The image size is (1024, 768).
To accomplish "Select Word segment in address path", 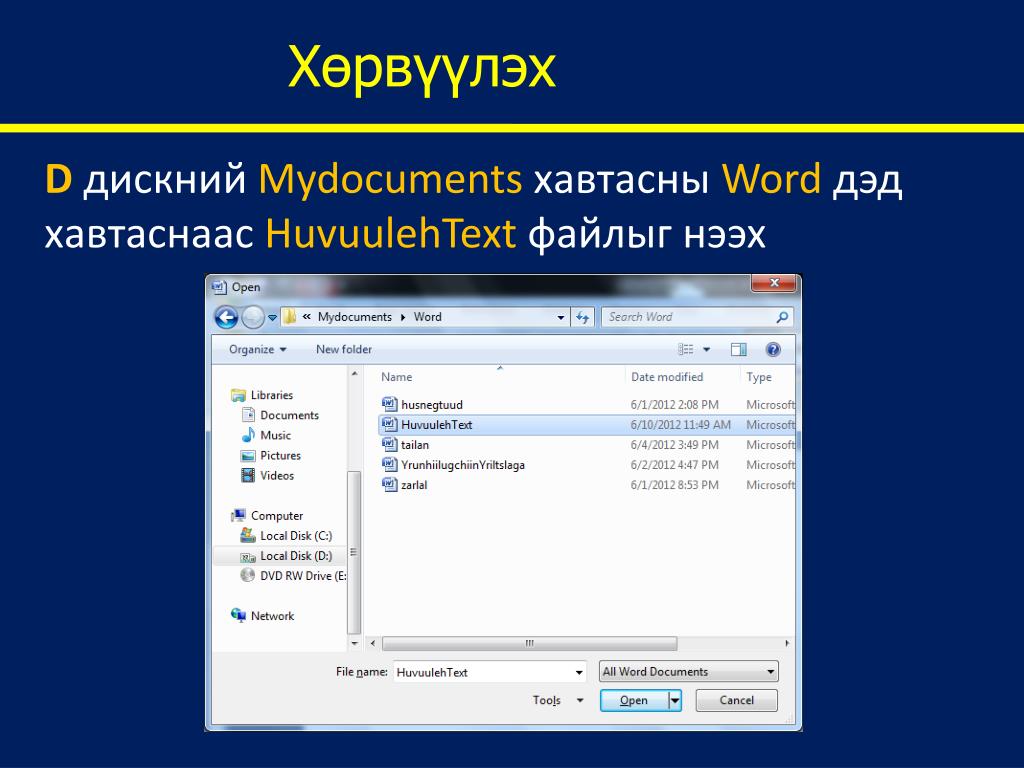I will [x=428, y=317].
